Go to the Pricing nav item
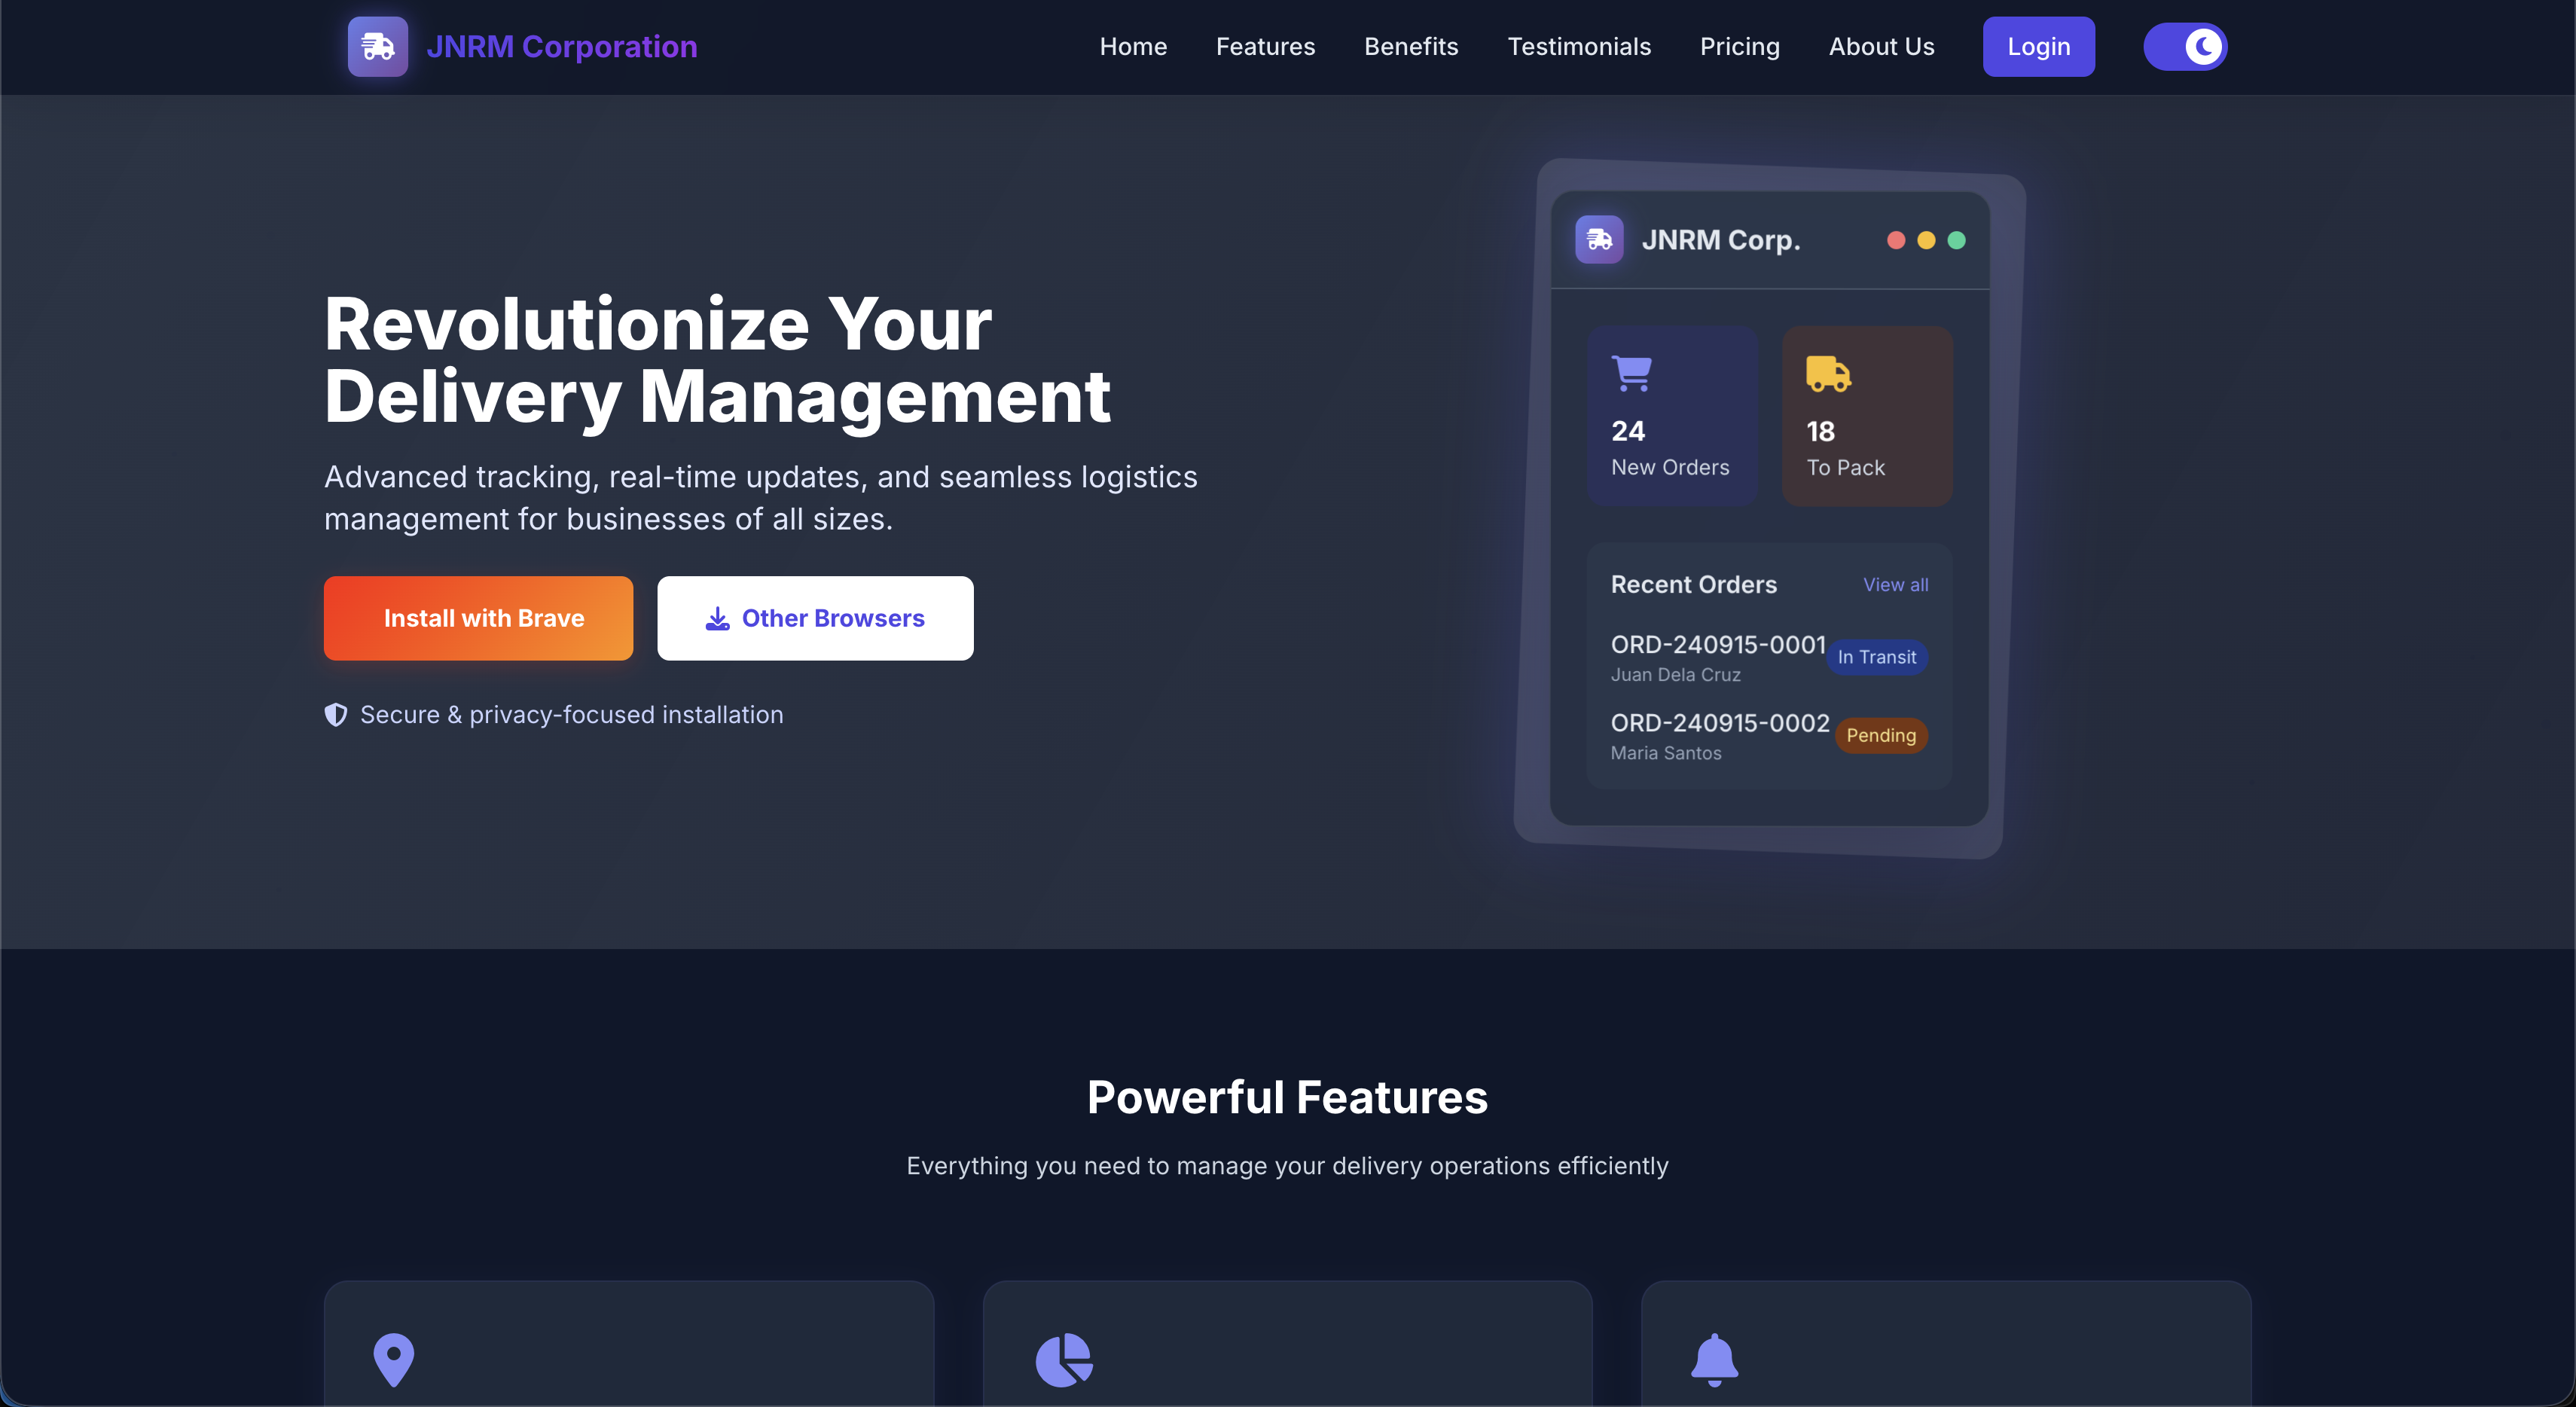Image resolution: width=2576 pixels, height=1407 pixels. (x=1739, y=46)
